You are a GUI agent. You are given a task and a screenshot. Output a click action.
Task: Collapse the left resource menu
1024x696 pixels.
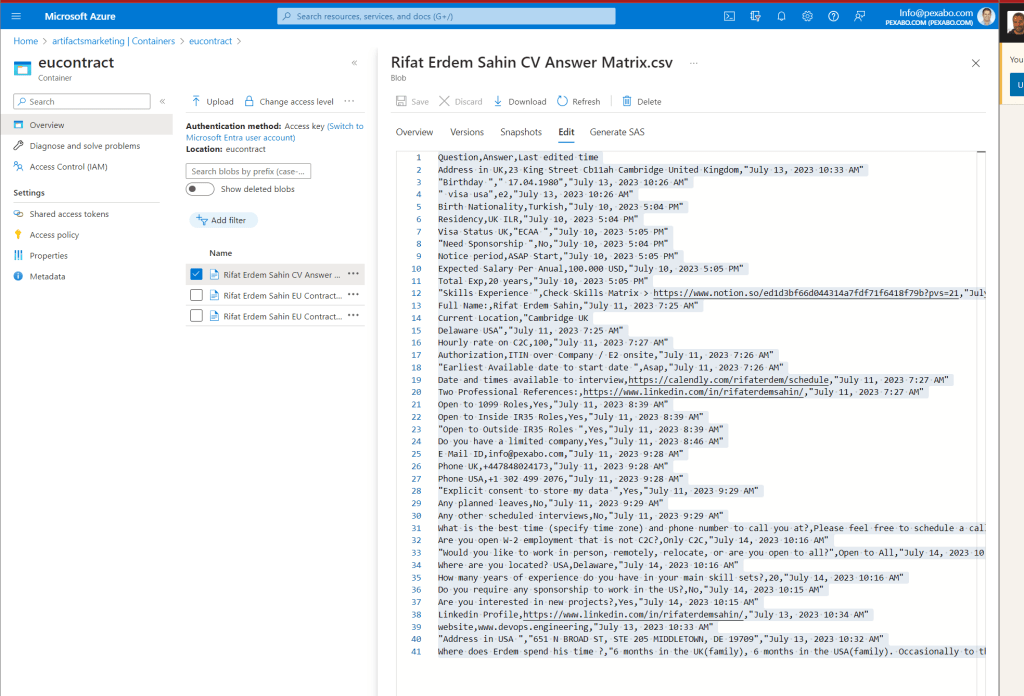[163, 101]
